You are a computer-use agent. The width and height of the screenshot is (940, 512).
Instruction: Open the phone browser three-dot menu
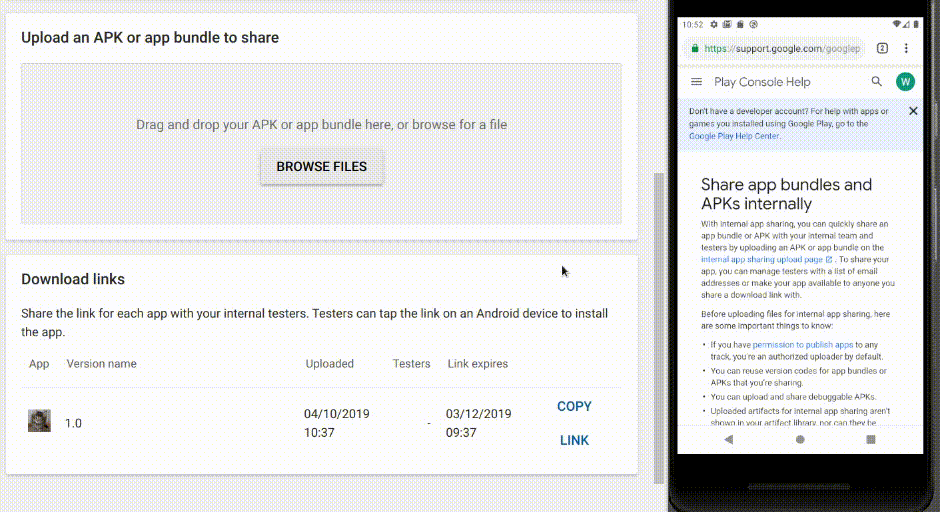906,48
